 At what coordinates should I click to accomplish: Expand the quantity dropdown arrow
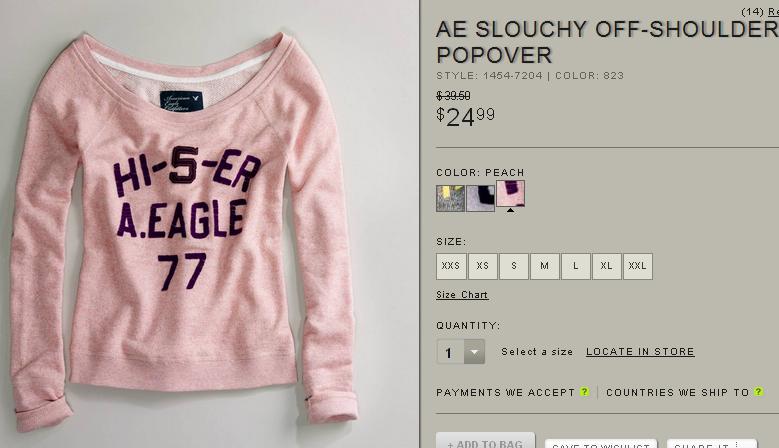[474, 352]
